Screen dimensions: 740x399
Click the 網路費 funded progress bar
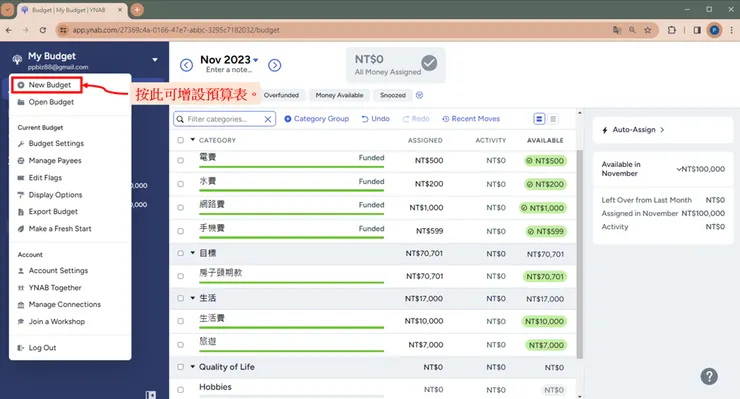click(291, 214)
